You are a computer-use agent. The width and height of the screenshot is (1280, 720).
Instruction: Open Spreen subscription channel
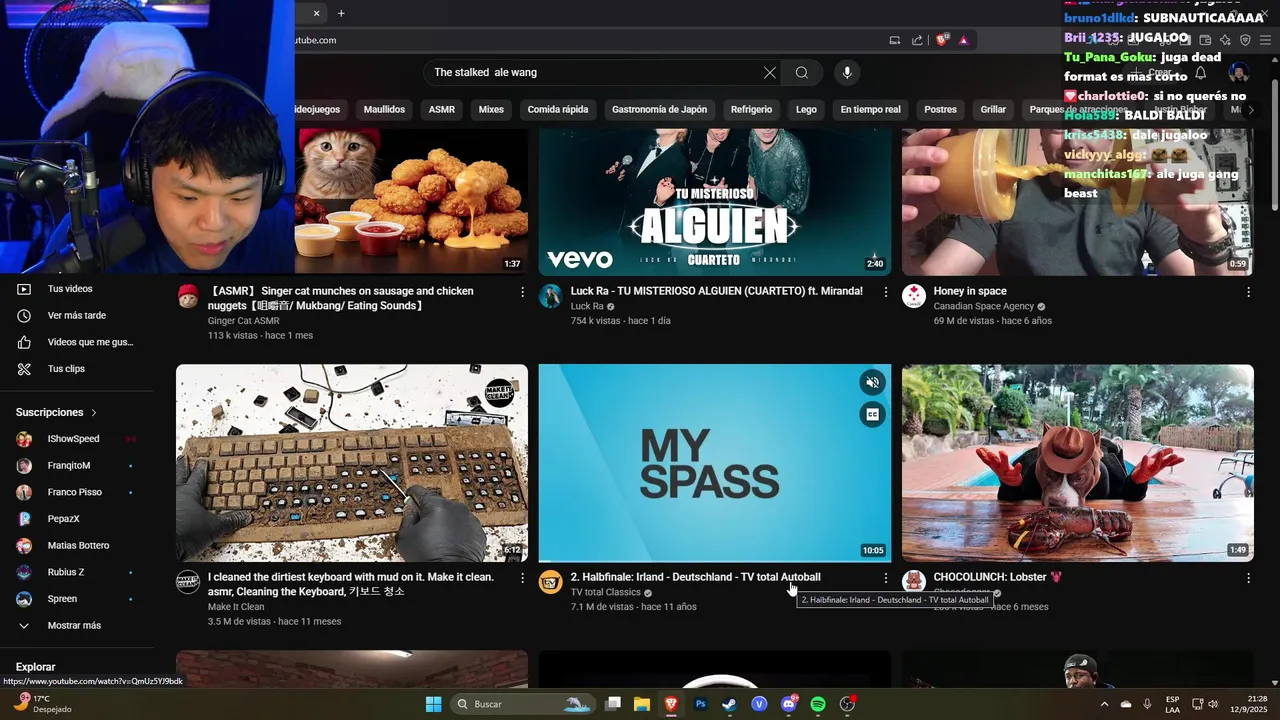77,599
